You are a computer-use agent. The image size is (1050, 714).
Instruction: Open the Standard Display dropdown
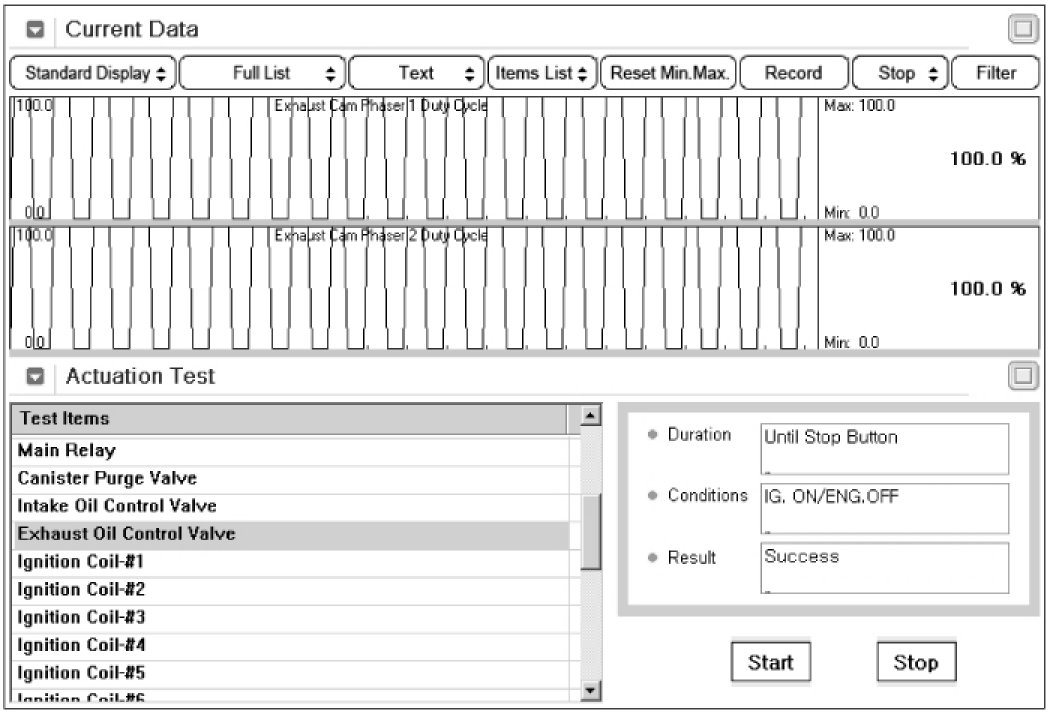click(92, 73)
